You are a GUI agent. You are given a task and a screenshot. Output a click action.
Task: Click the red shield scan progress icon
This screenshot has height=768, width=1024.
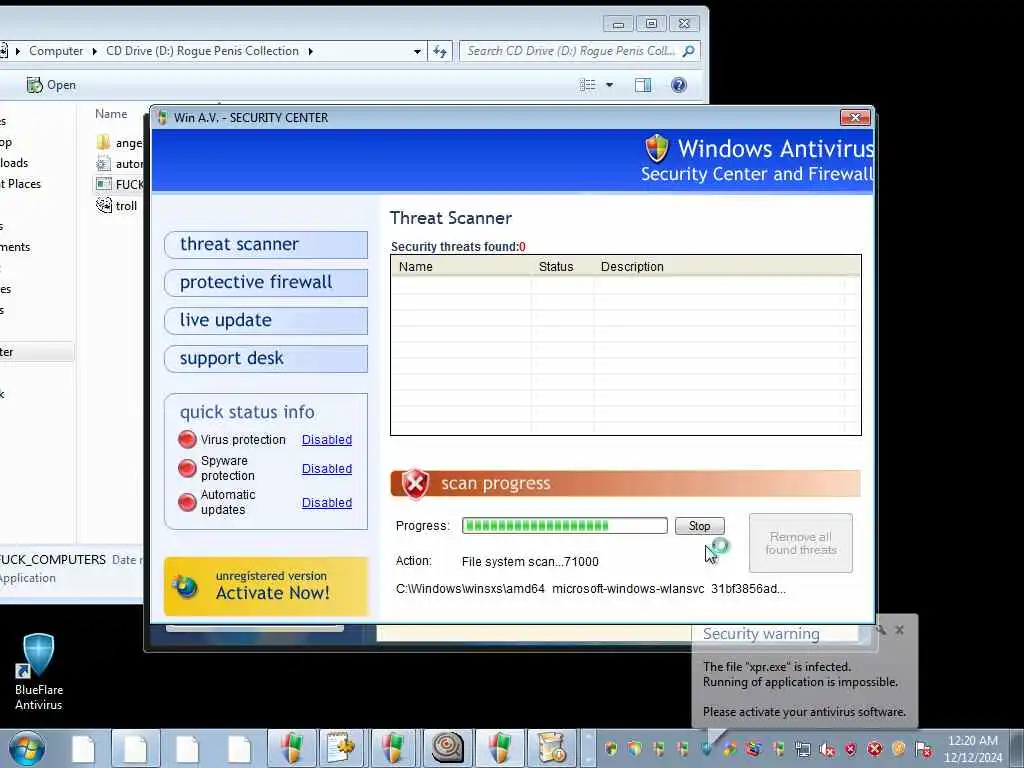415,484
